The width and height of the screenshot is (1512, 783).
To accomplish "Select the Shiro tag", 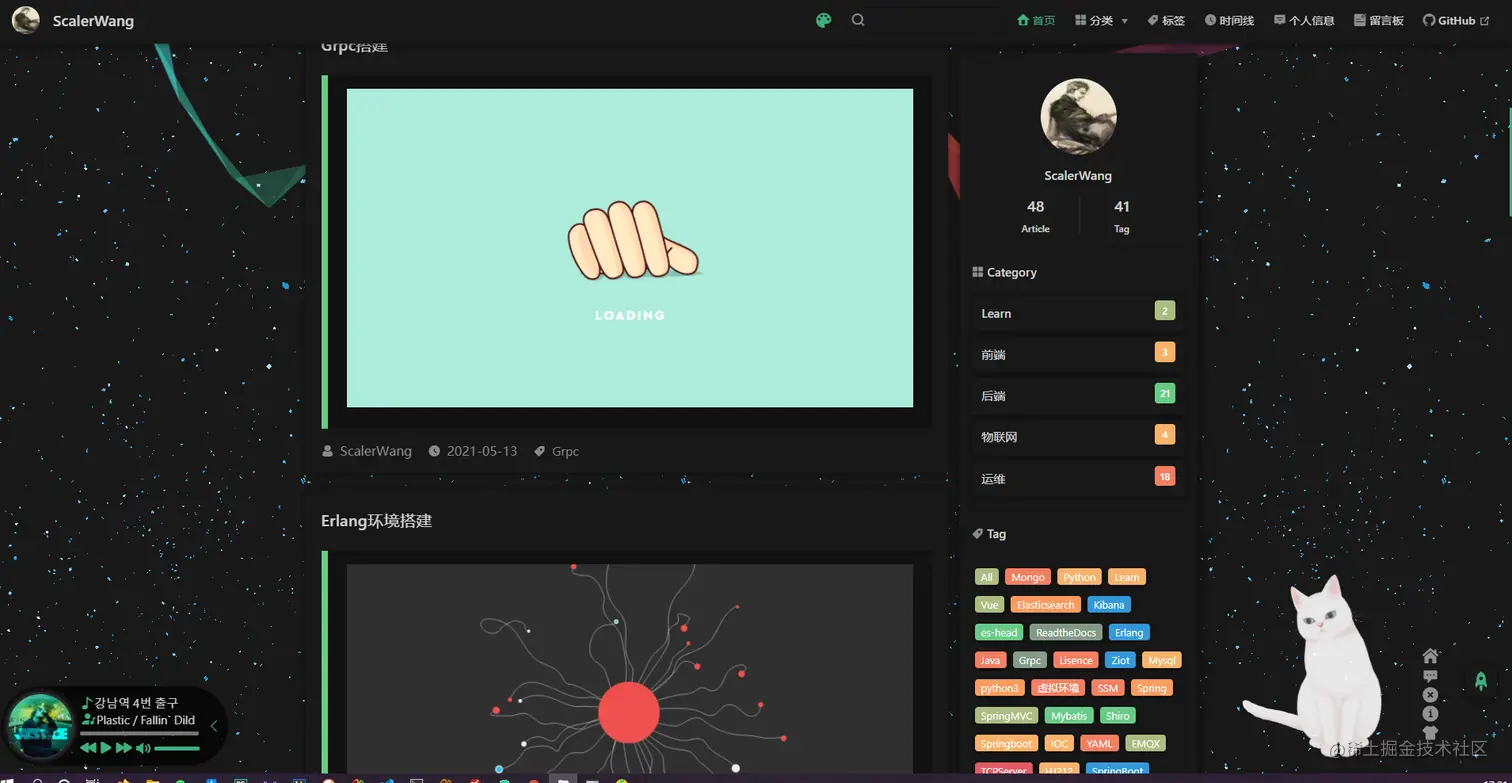I will tap(1118, 716).
